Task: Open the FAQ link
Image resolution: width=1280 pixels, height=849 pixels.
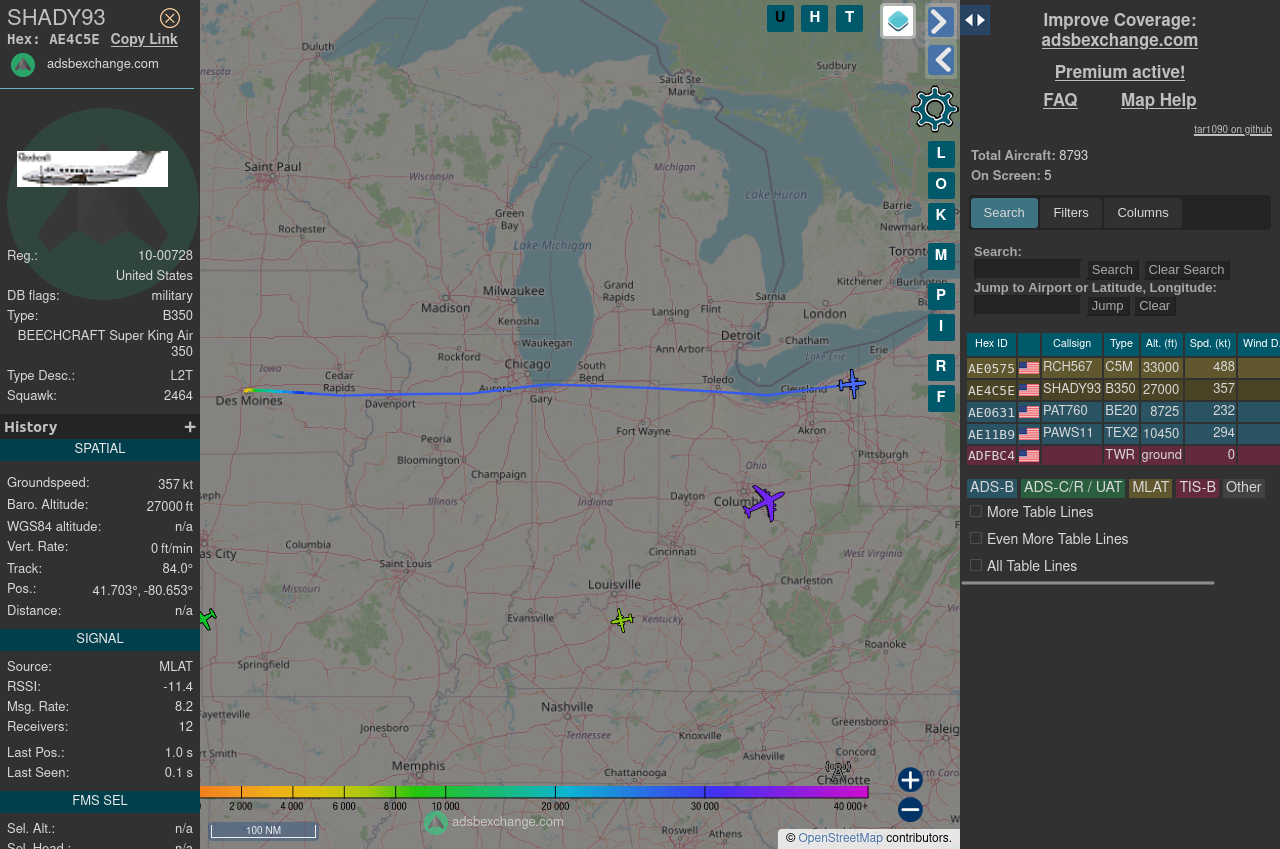Action: pos(1060,100)
